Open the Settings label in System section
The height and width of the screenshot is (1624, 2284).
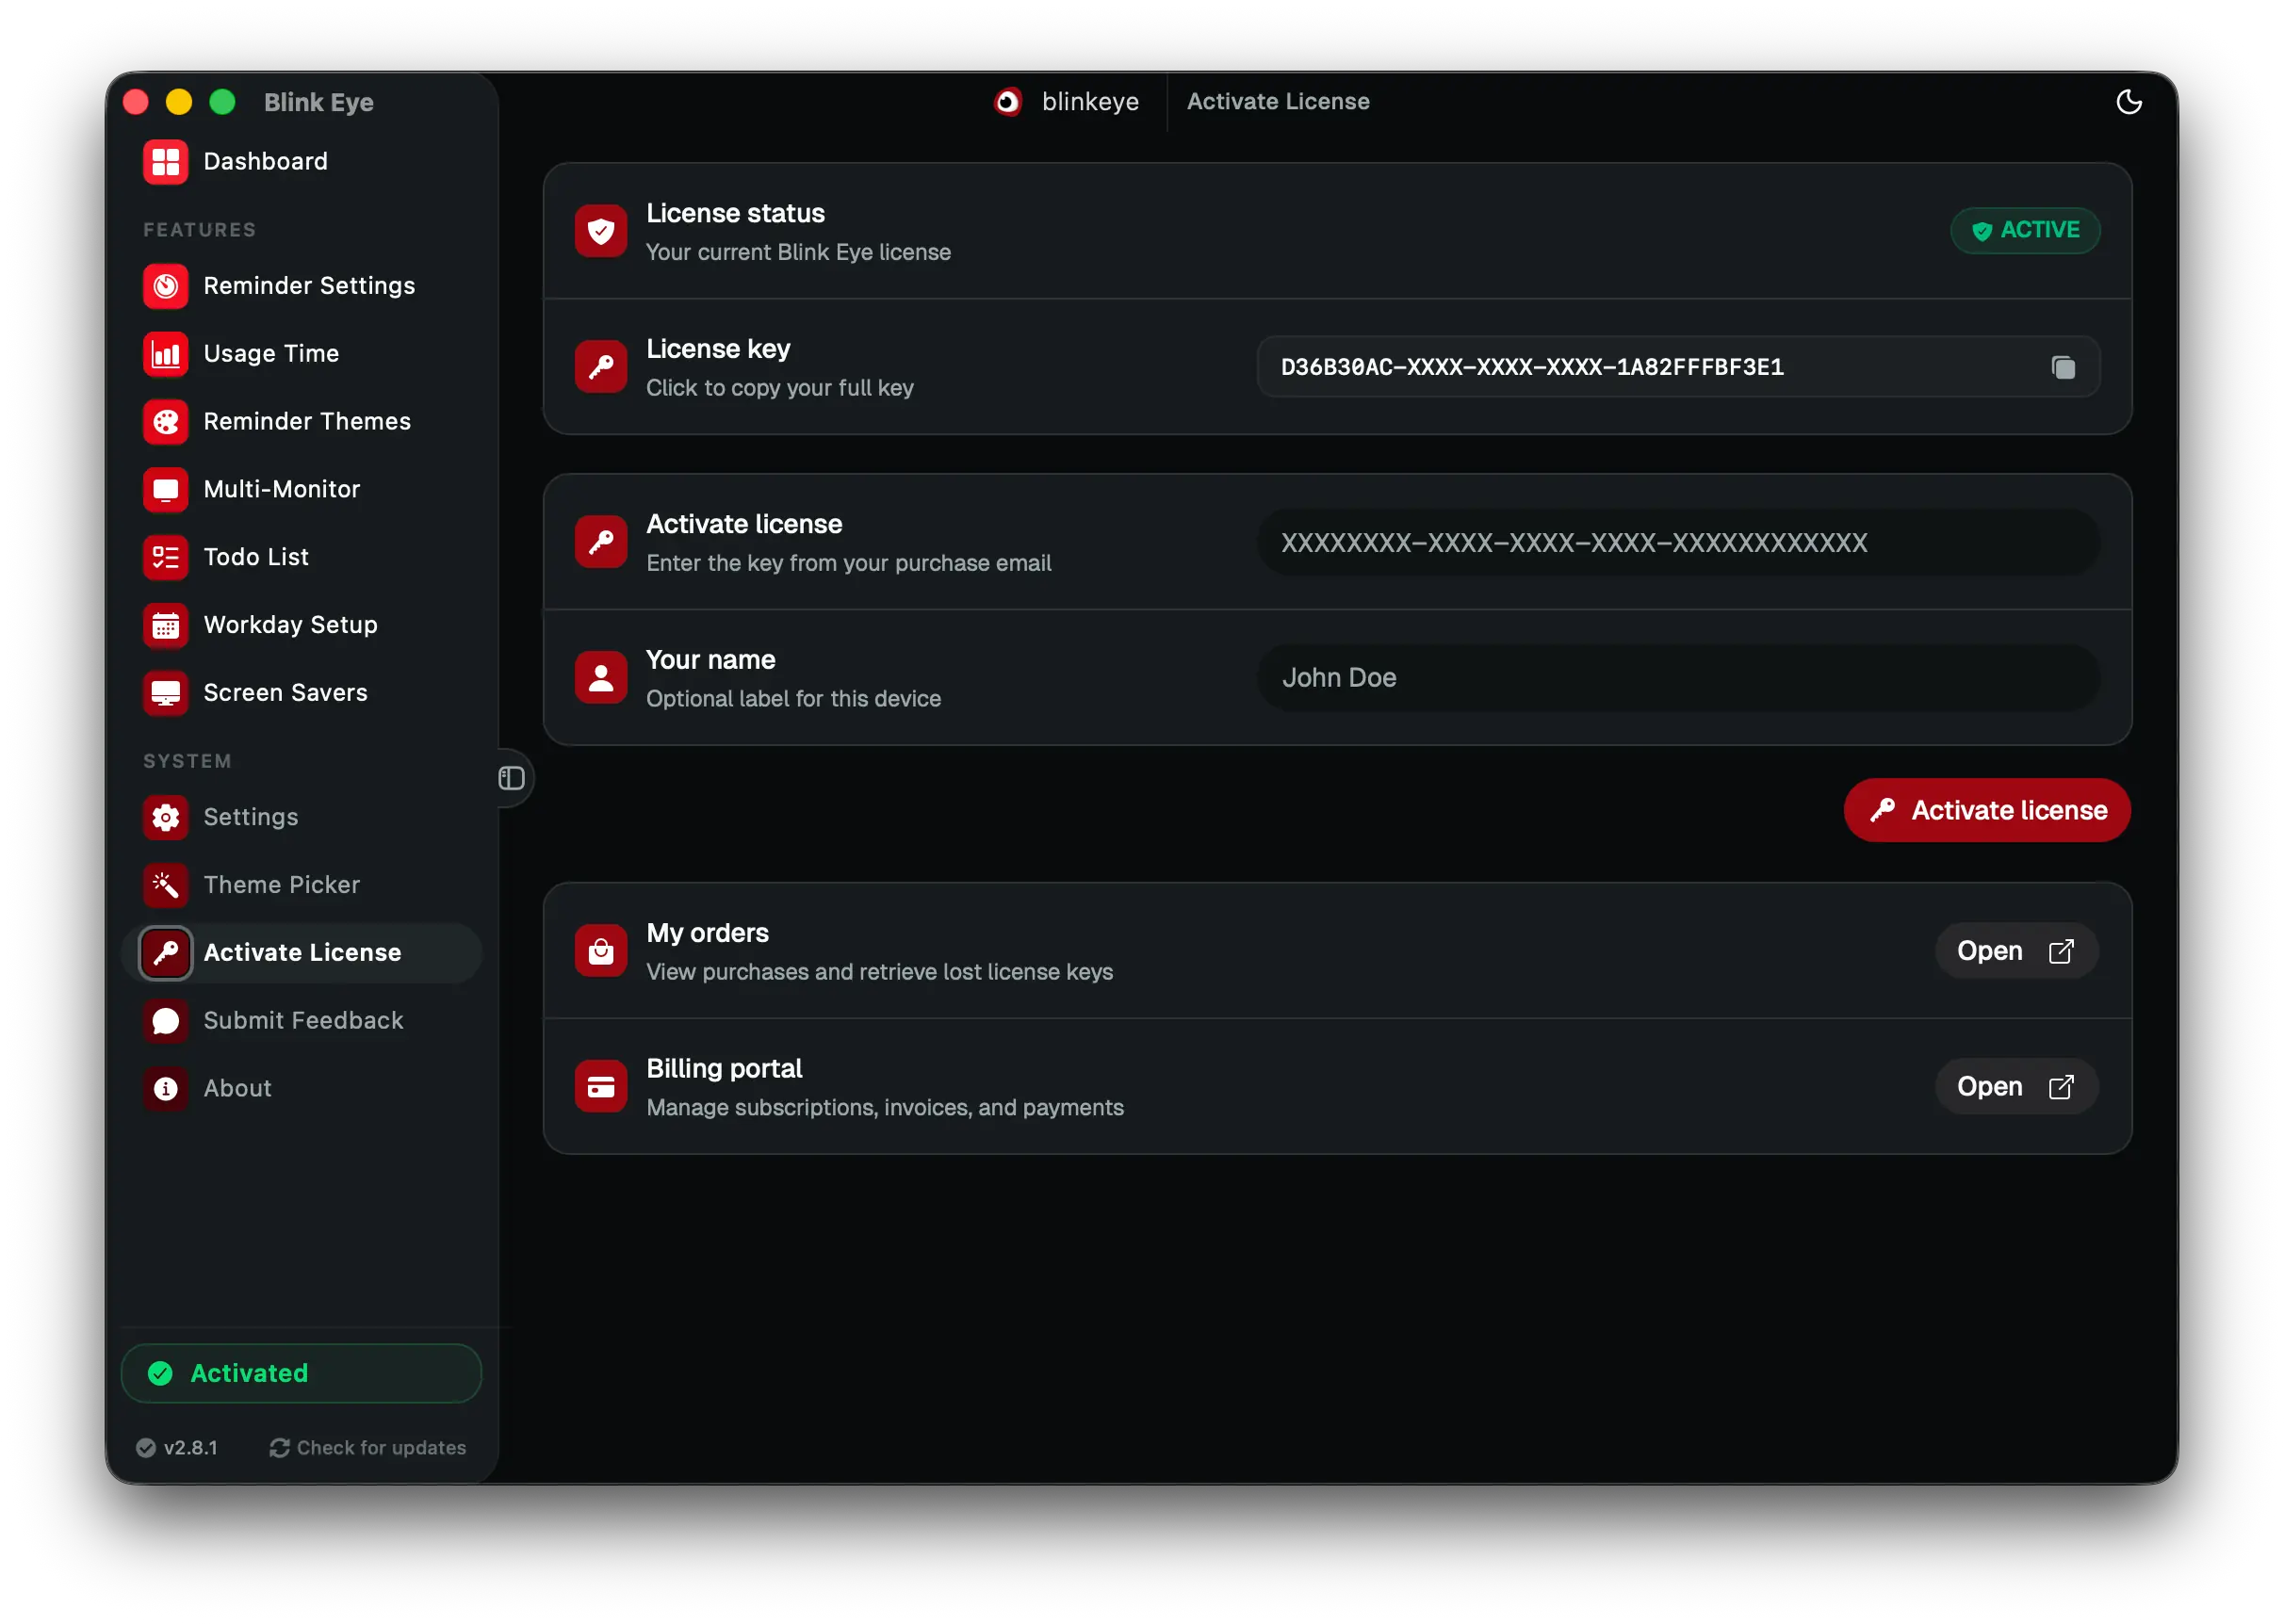coord(251,818)
